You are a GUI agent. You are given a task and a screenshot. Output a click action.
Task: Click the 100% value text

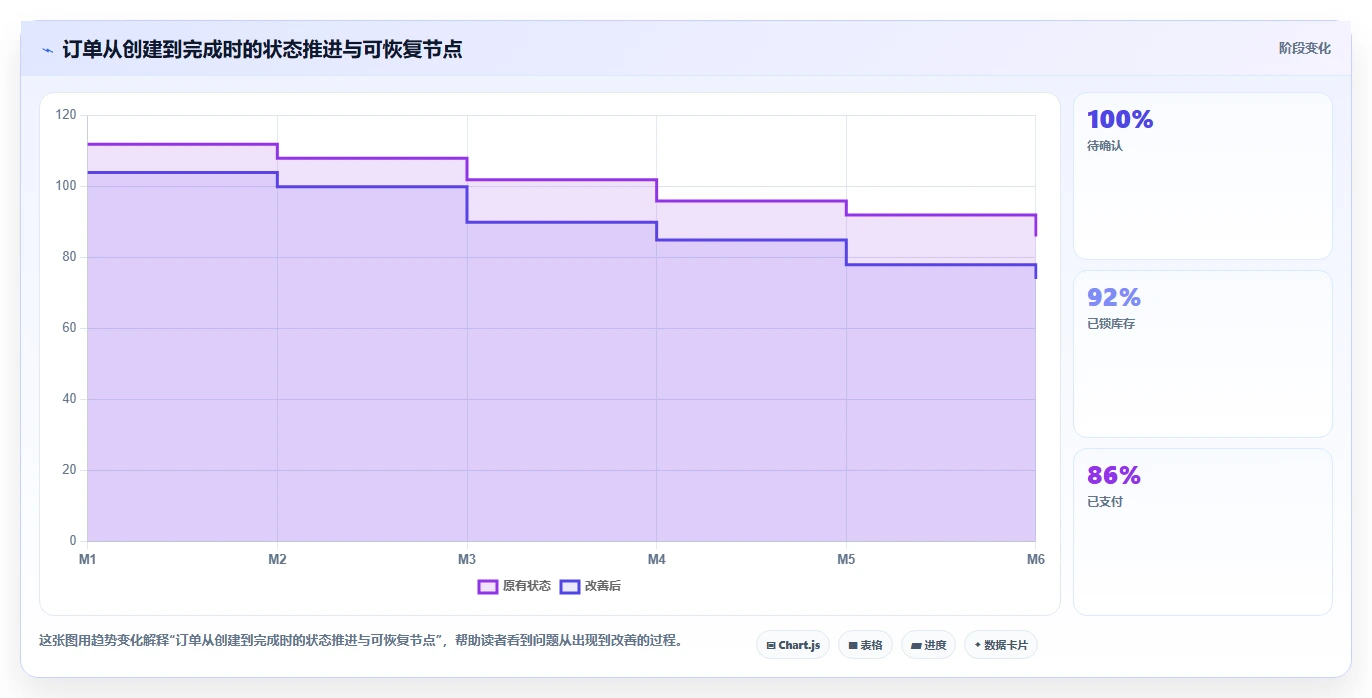(x=1120, y=120)
